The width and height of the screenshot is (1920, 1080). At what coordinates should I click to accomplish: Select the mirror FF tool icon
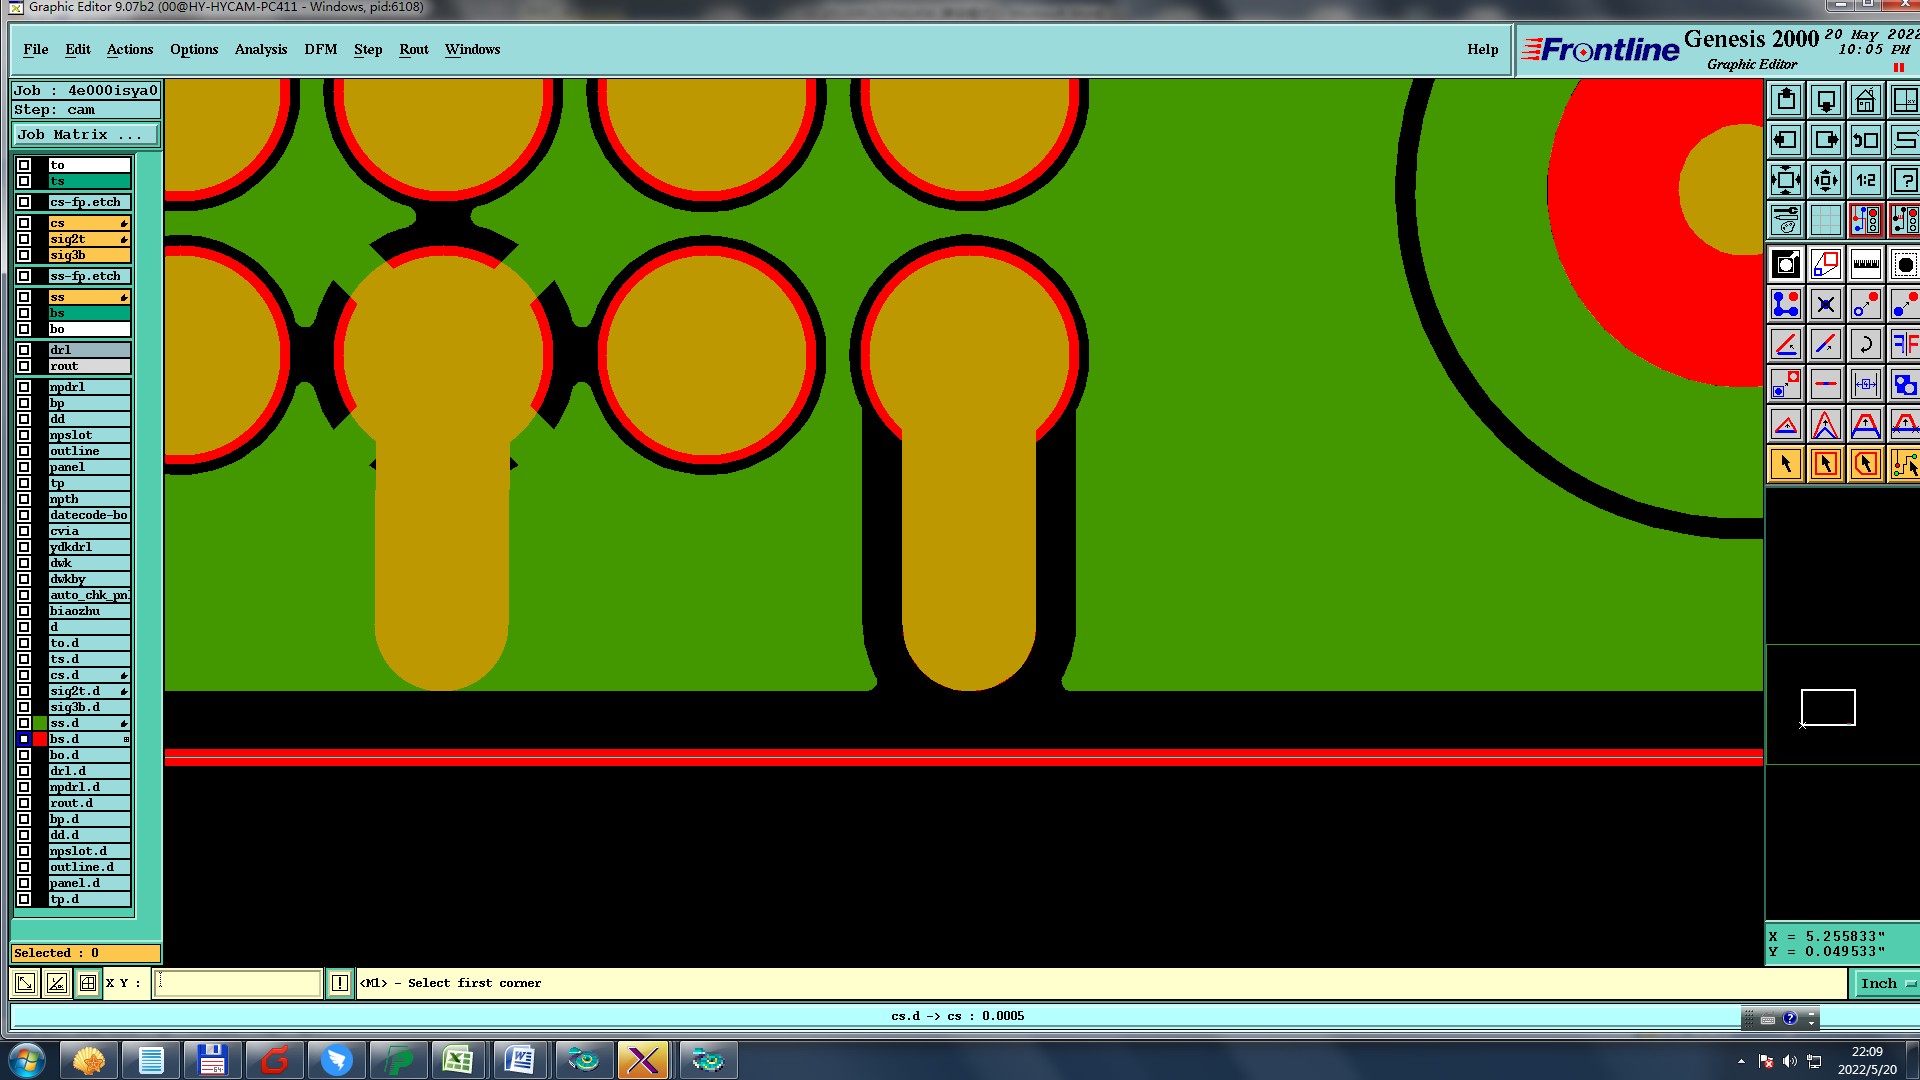coord(1904,345)
